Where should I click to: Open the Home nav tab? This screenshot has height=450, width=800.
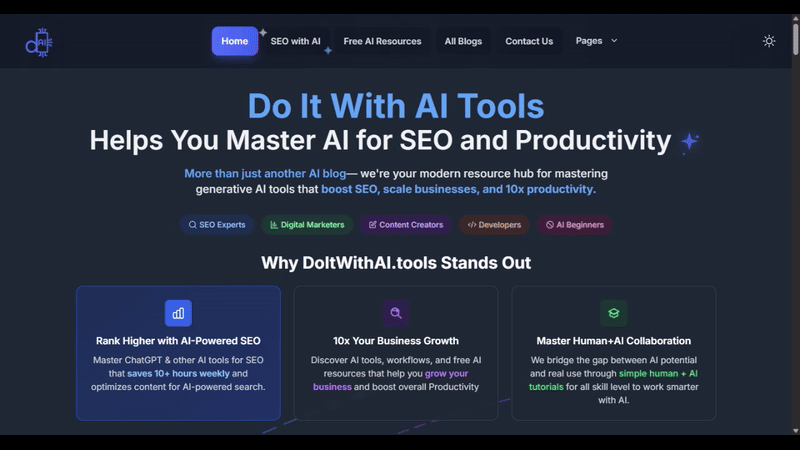pos(235,41)
